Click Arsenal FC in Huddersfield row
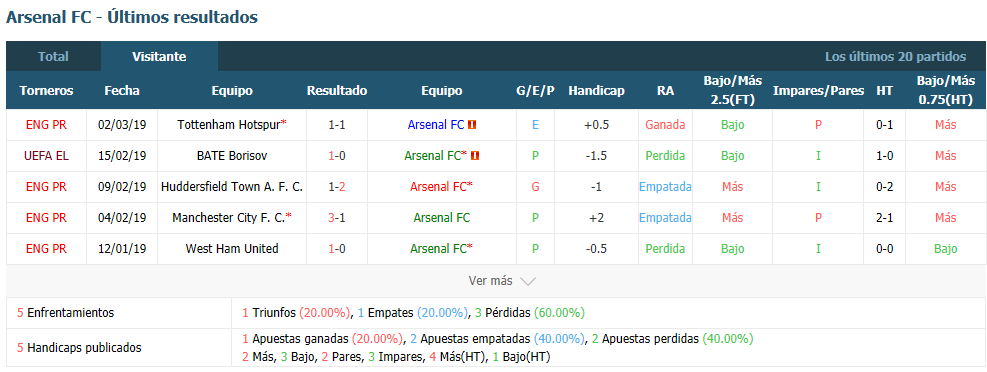The height and width of the screenshot is (372, 987). coord(441,186)
